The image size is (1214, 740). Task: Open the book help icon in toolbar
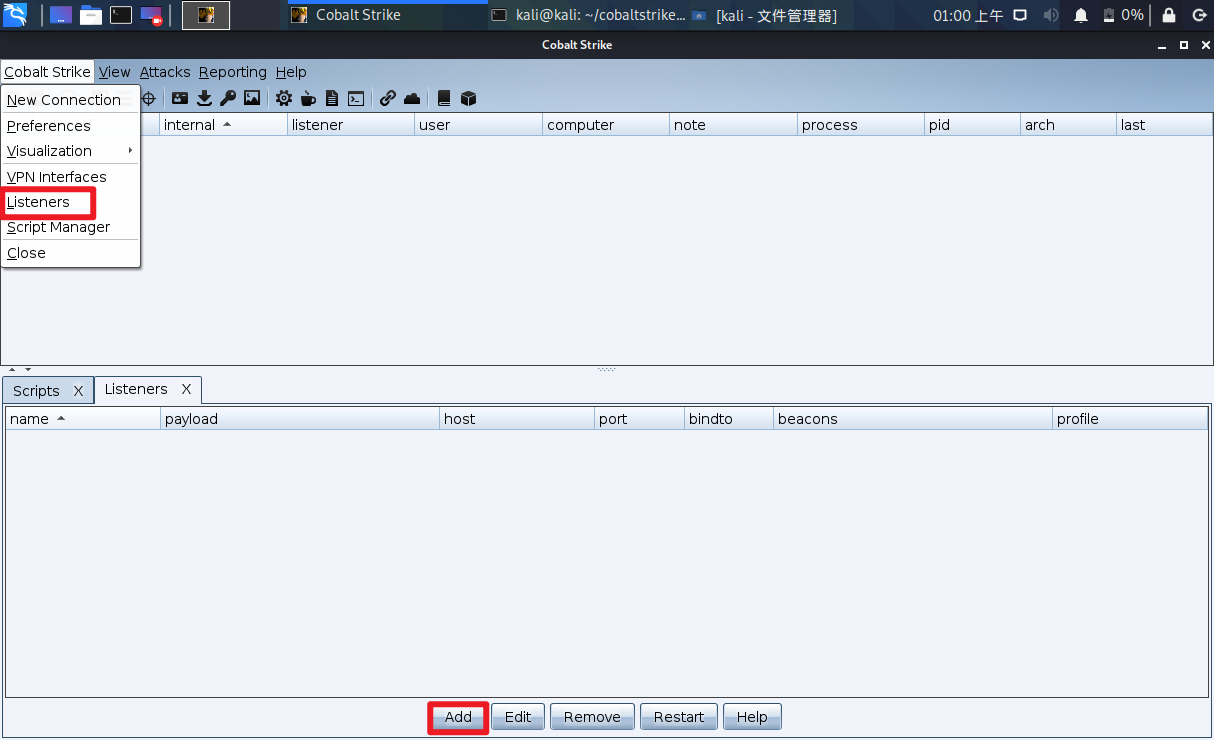(444, 98)
